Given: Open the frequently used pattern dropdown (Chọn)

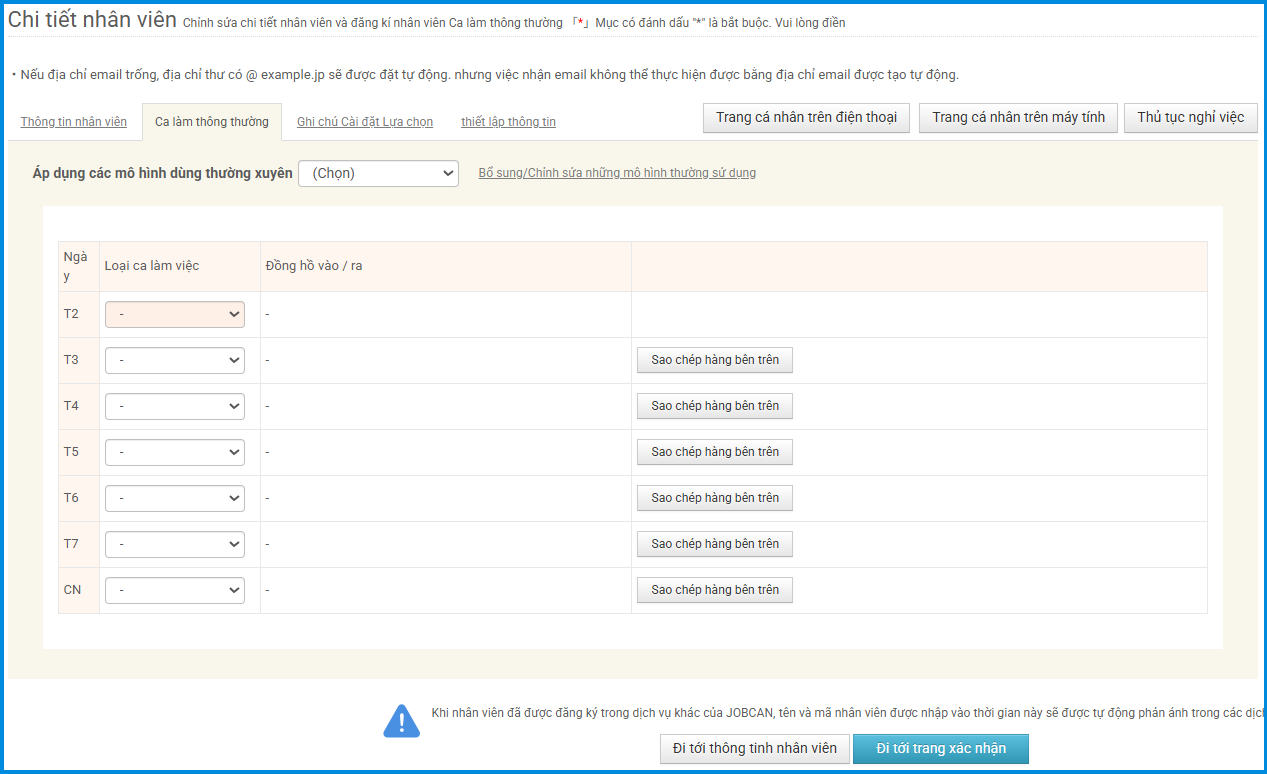Looking at the screenshot, I should click(x=378, y=173).
